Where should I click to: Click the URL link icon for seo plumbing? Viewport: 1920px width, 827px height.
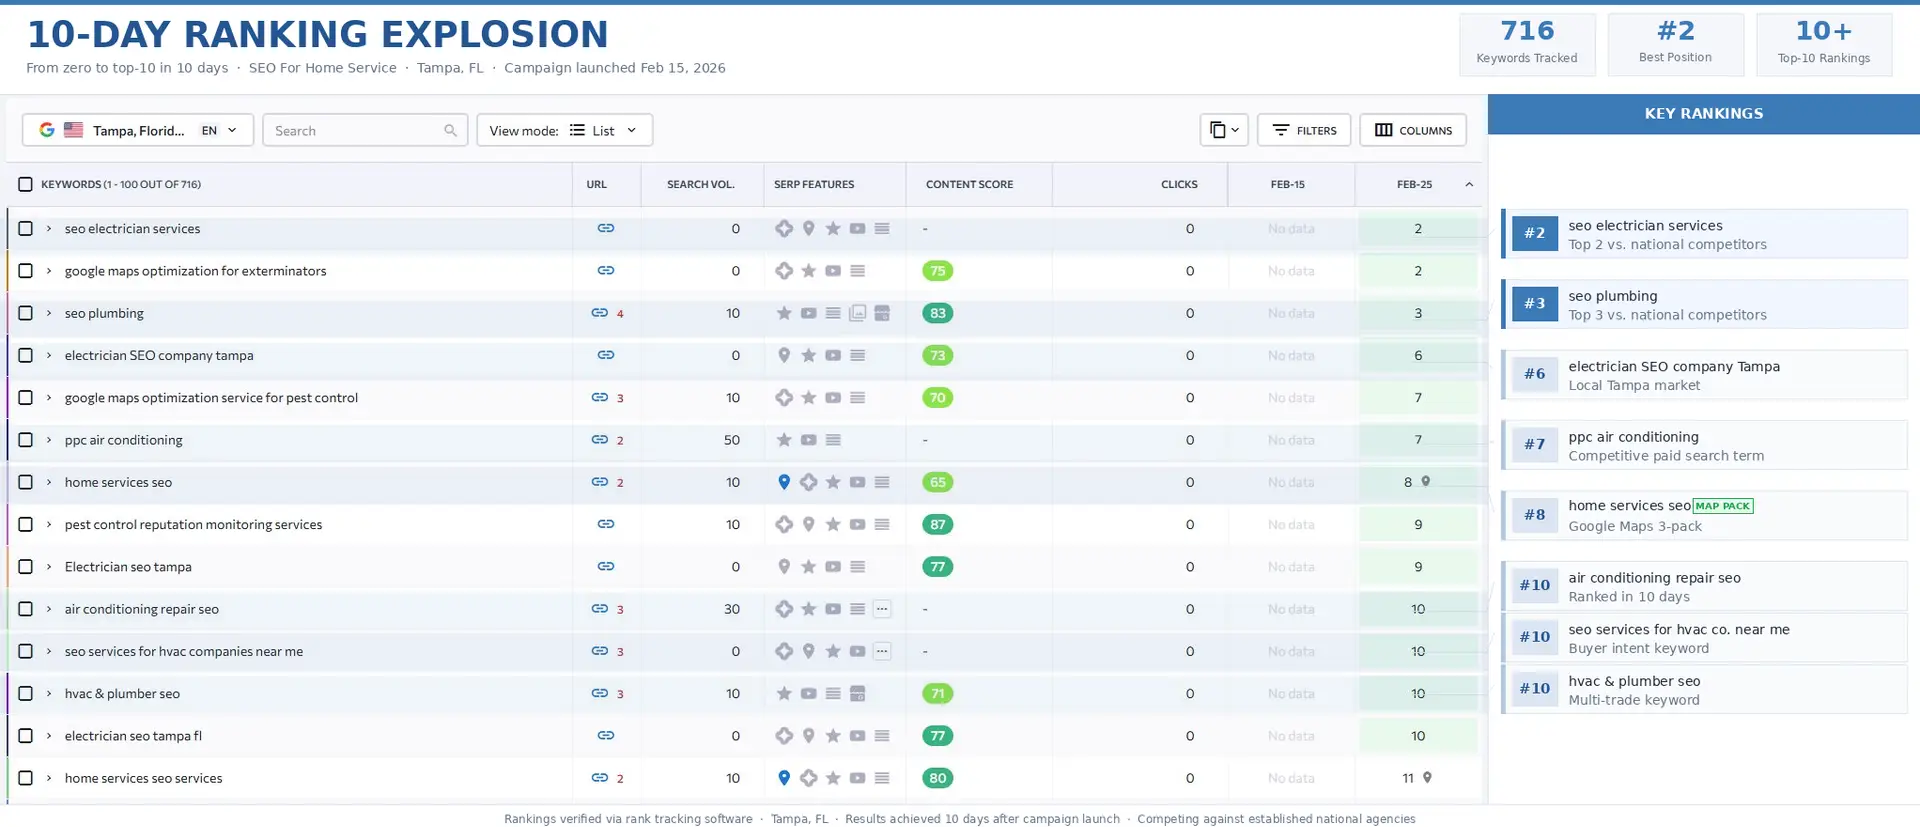[x=599, y=313]
